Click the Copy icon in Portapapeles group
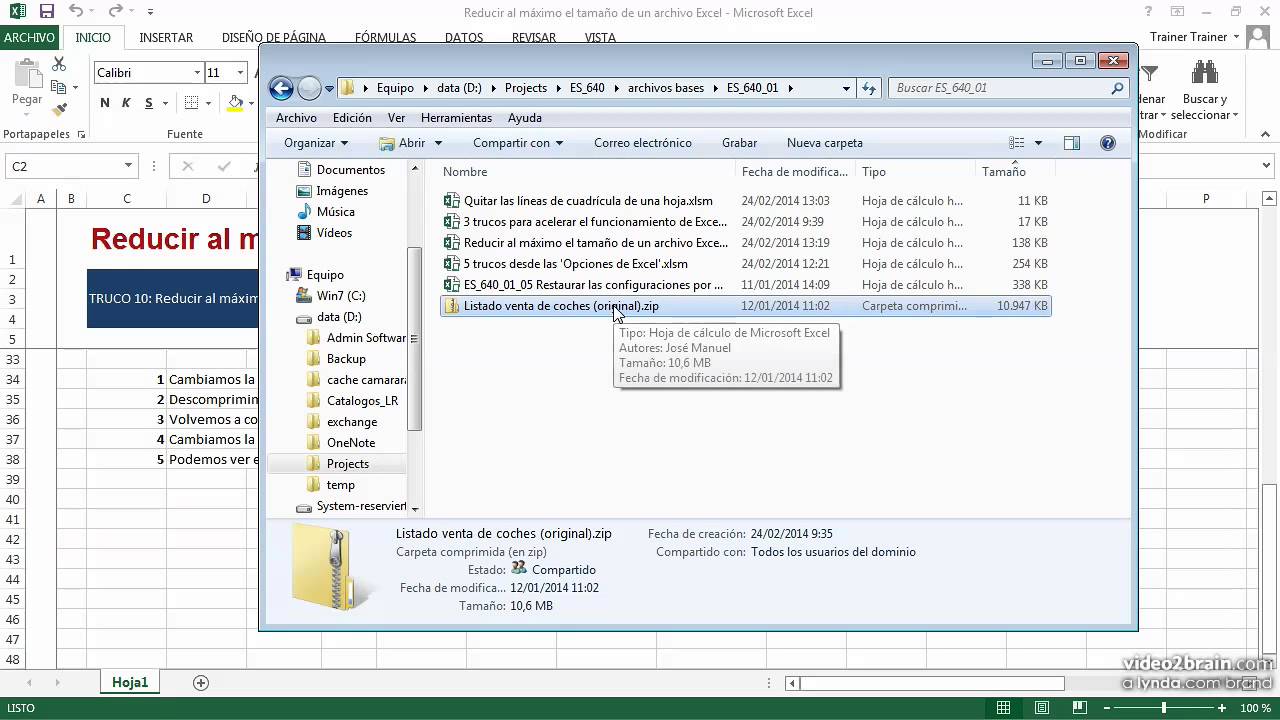The width and height of the screenshot is (1280, 720). (59, 86)
